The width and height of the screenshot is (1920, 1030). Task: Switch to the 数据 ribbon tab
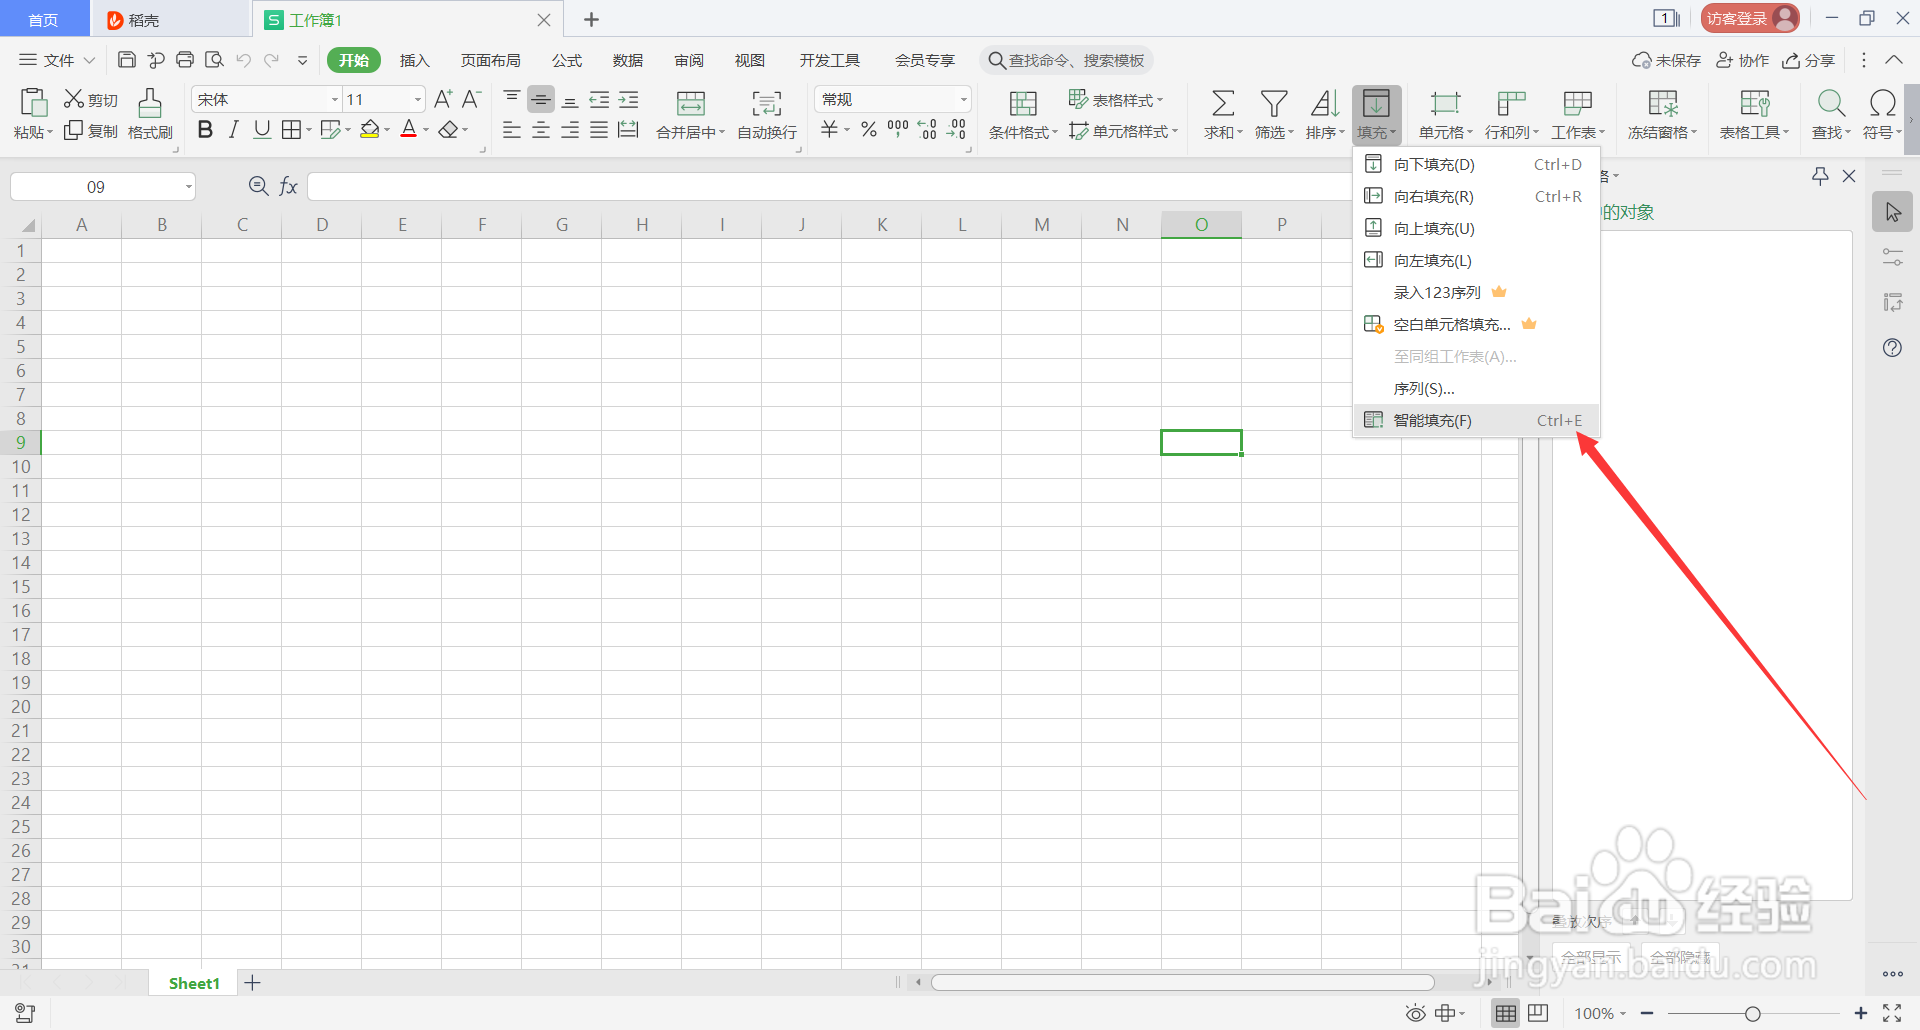coord(627,60)
